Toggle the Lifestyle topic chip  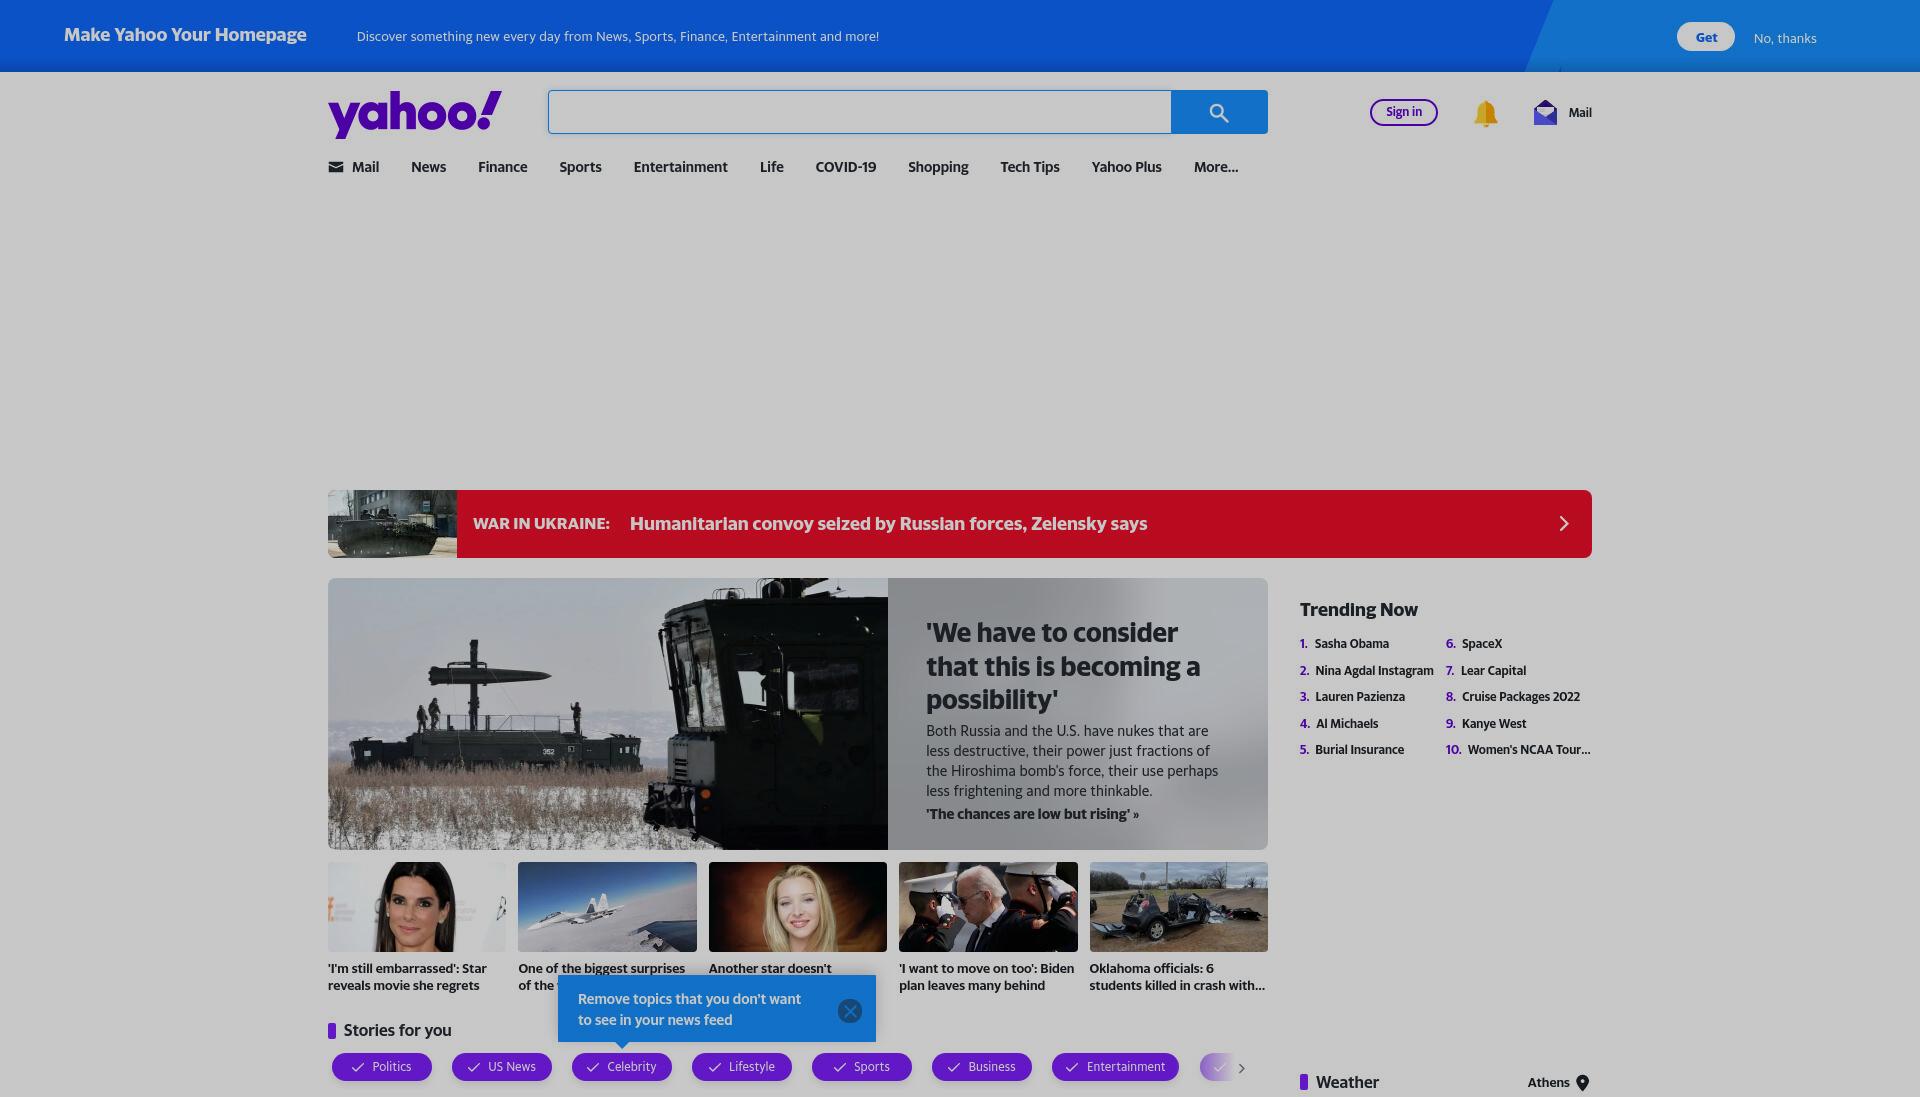(742, 1067)
